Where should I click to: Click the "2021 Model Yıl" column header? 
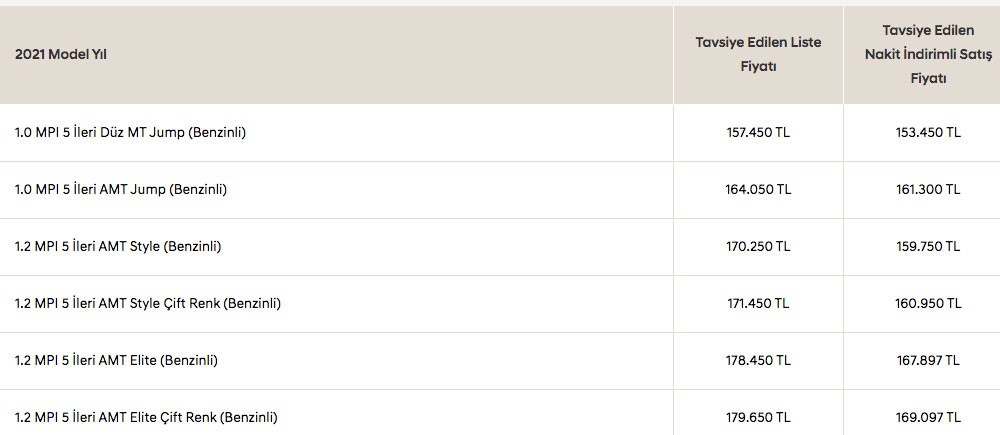(61, 54)
